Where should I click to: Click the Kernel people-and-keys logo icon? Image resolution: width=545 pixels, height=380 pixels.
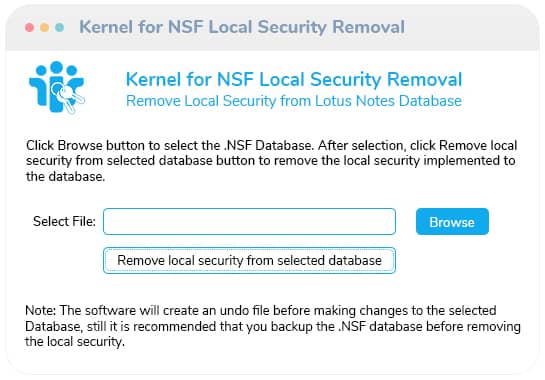click(x=57, y=87)
